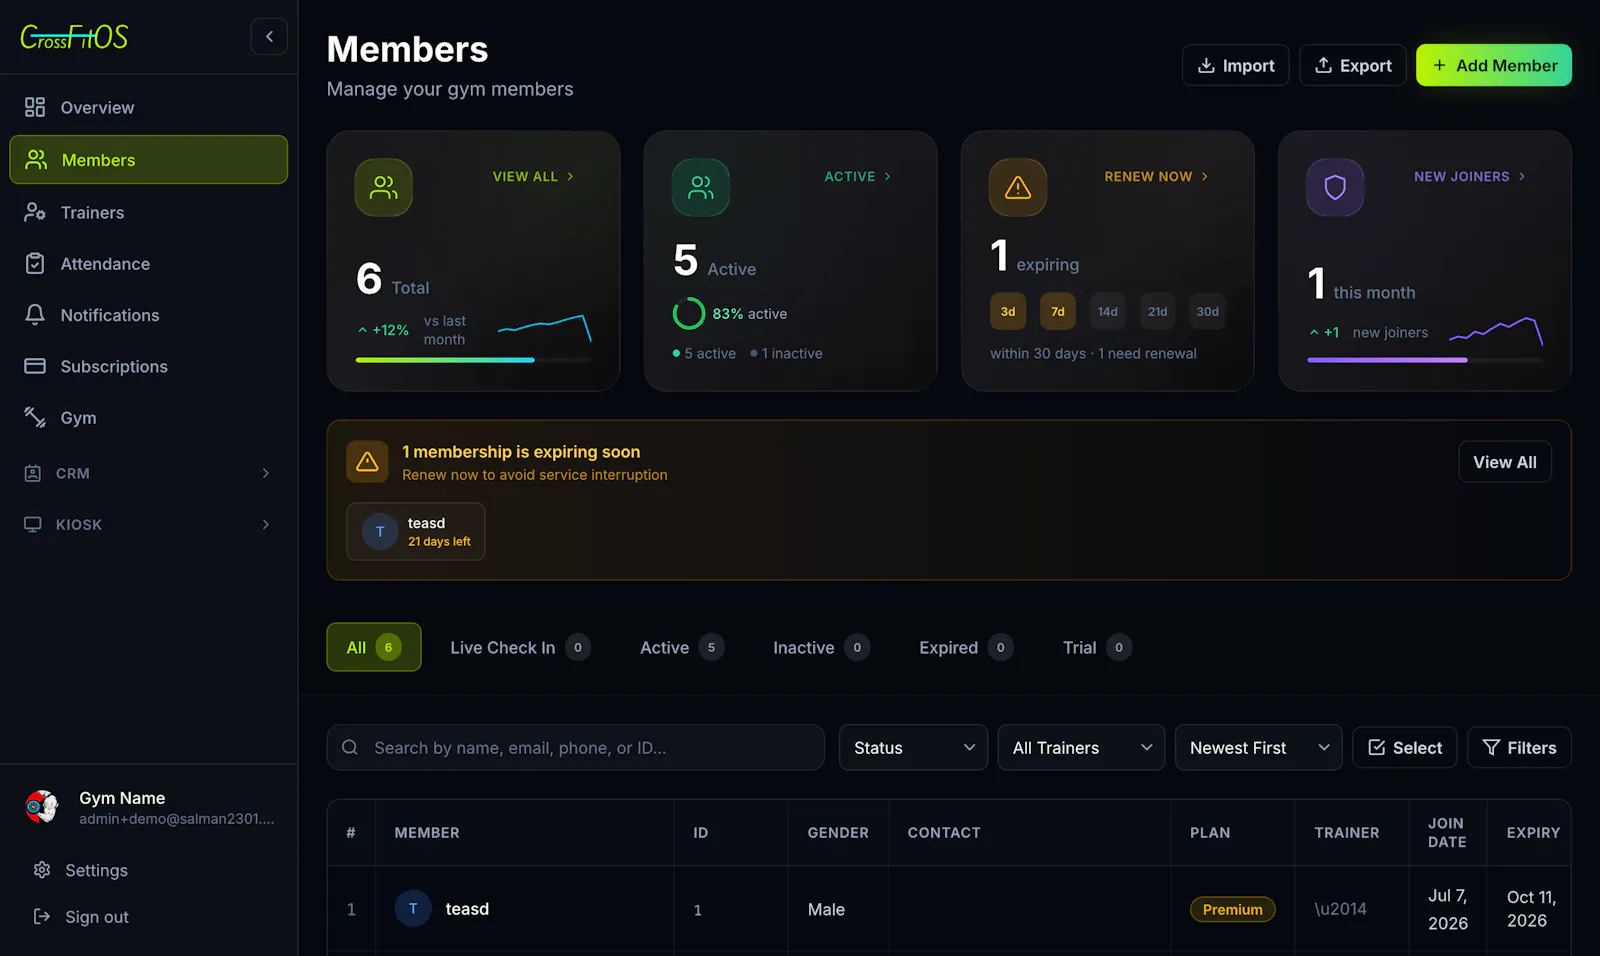
Task: Open the teasd 21 days left chip
Action: click(416, 531)
